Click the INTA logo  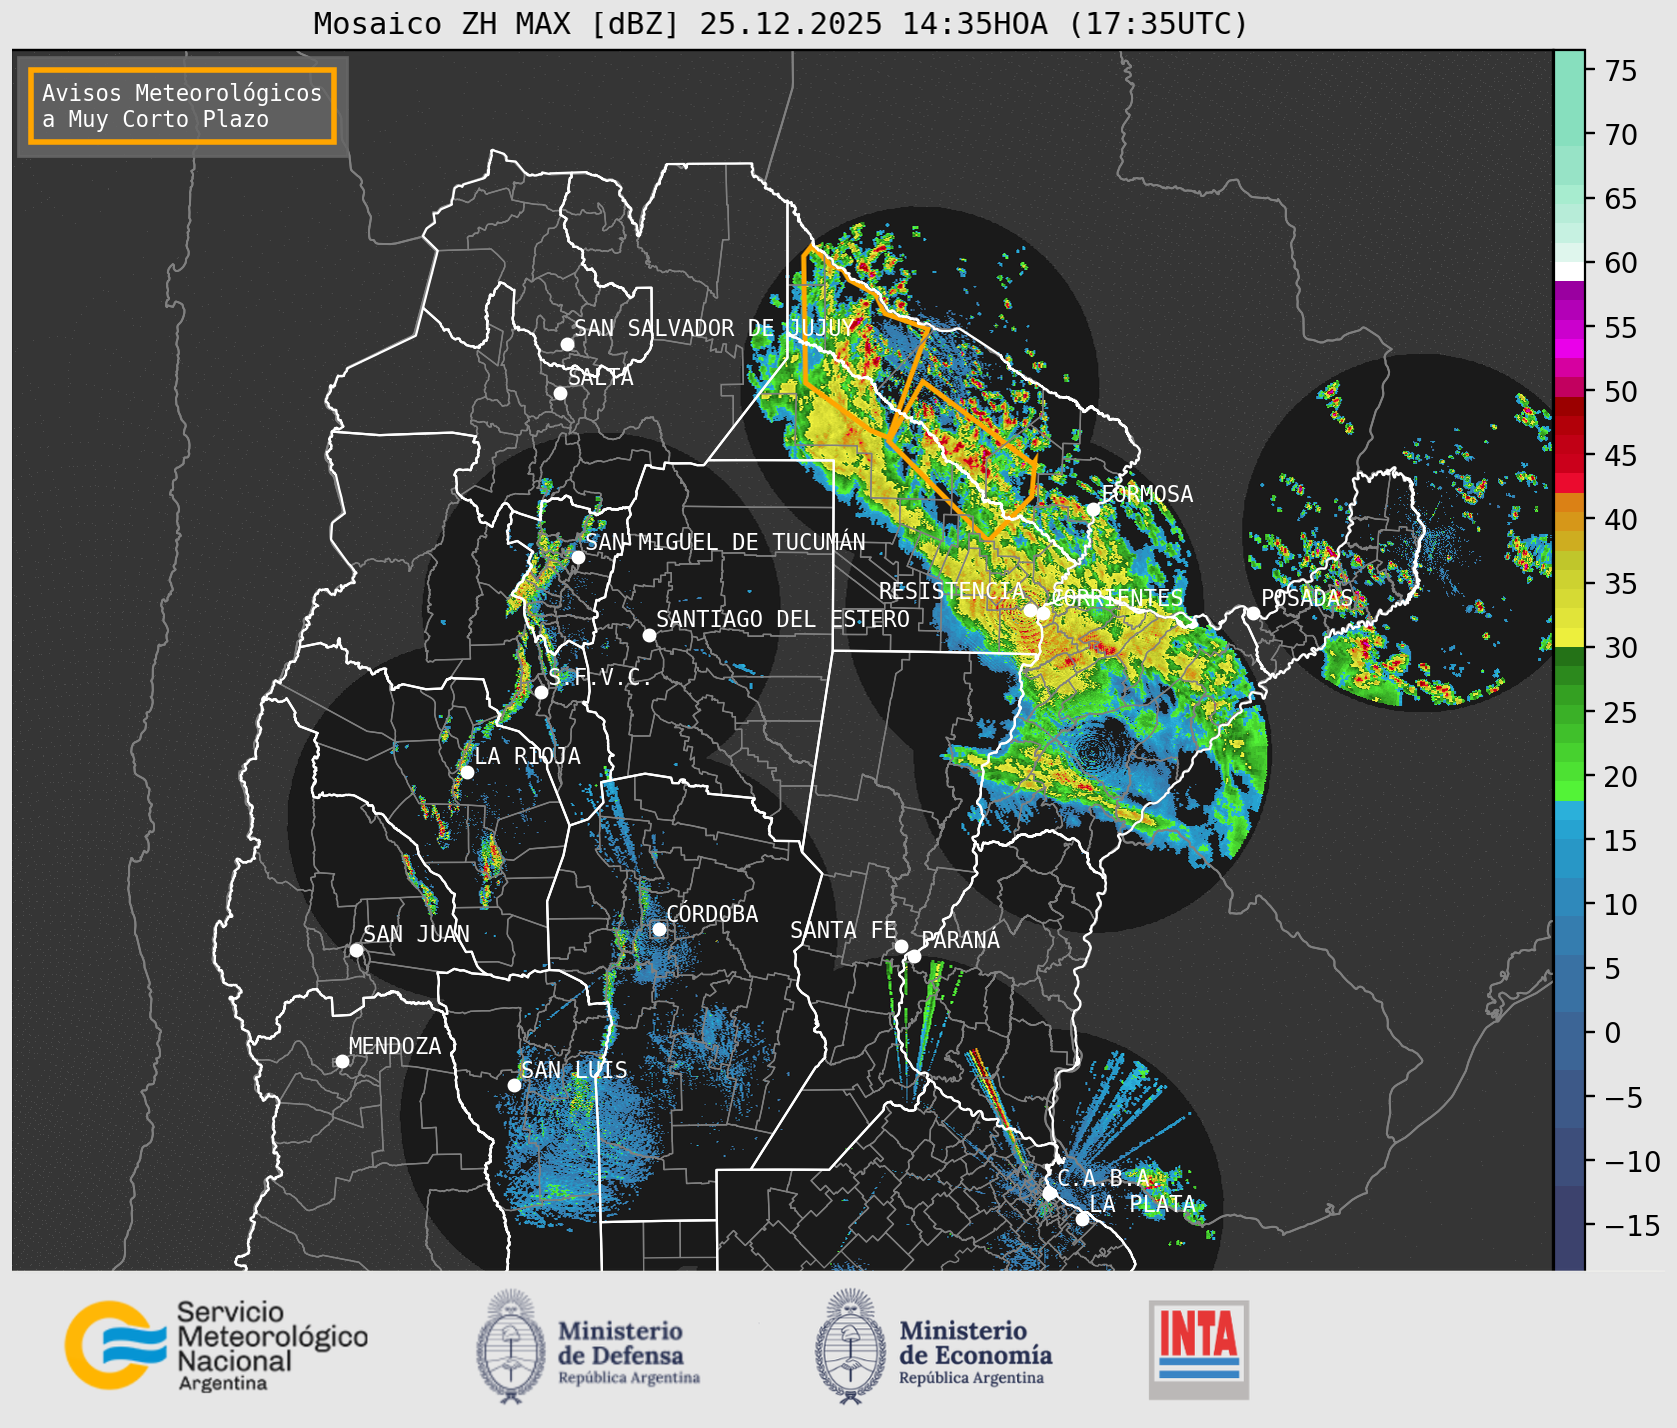click(x=1199, y=1349)
